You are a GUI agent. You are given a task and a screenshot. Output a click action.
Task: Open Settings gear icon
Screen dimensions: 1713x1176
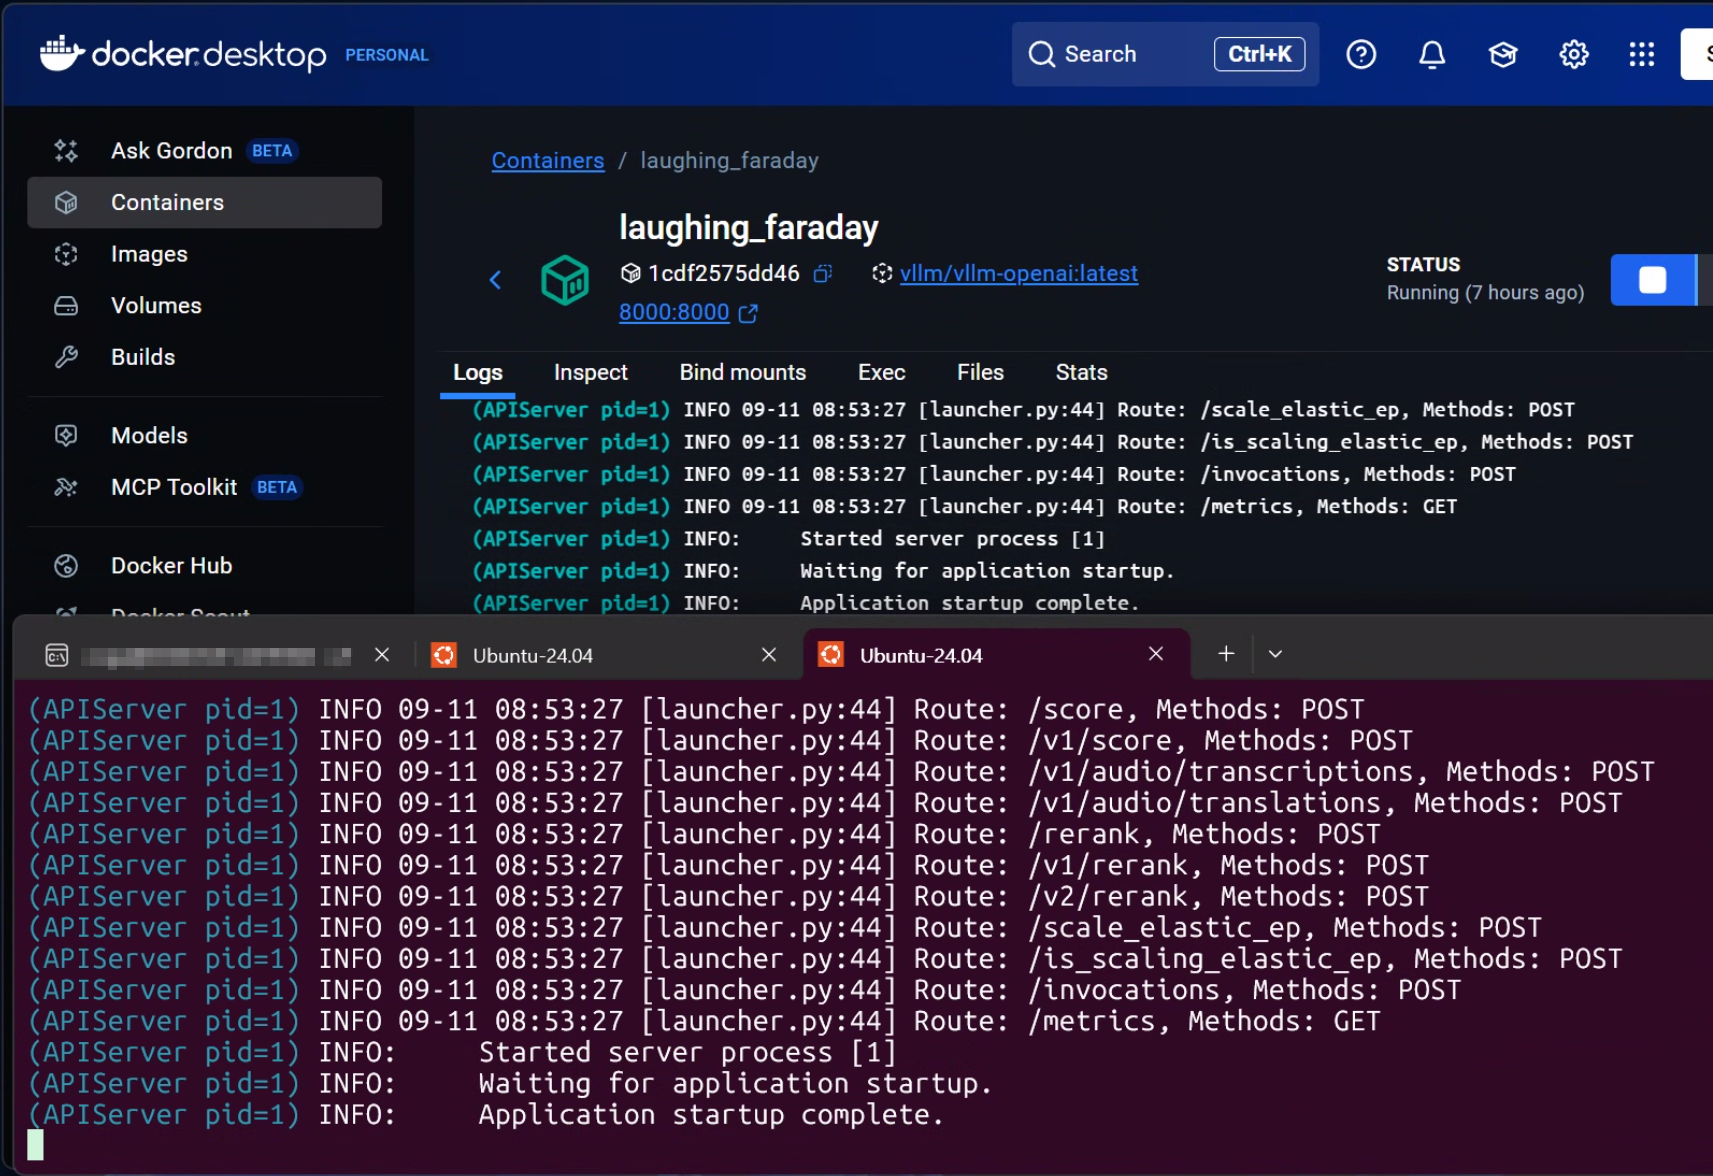1574,54
